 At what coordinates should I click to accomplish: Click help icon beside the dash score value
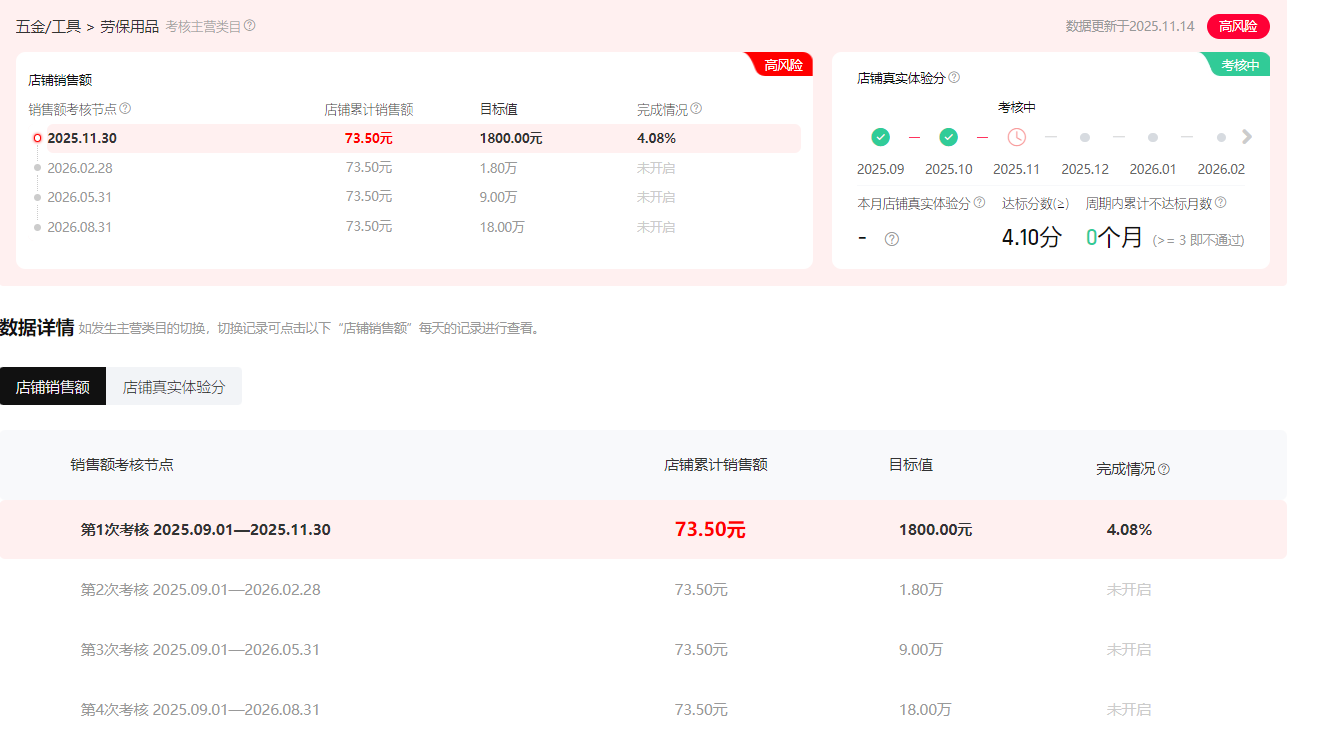pos(892,239)
